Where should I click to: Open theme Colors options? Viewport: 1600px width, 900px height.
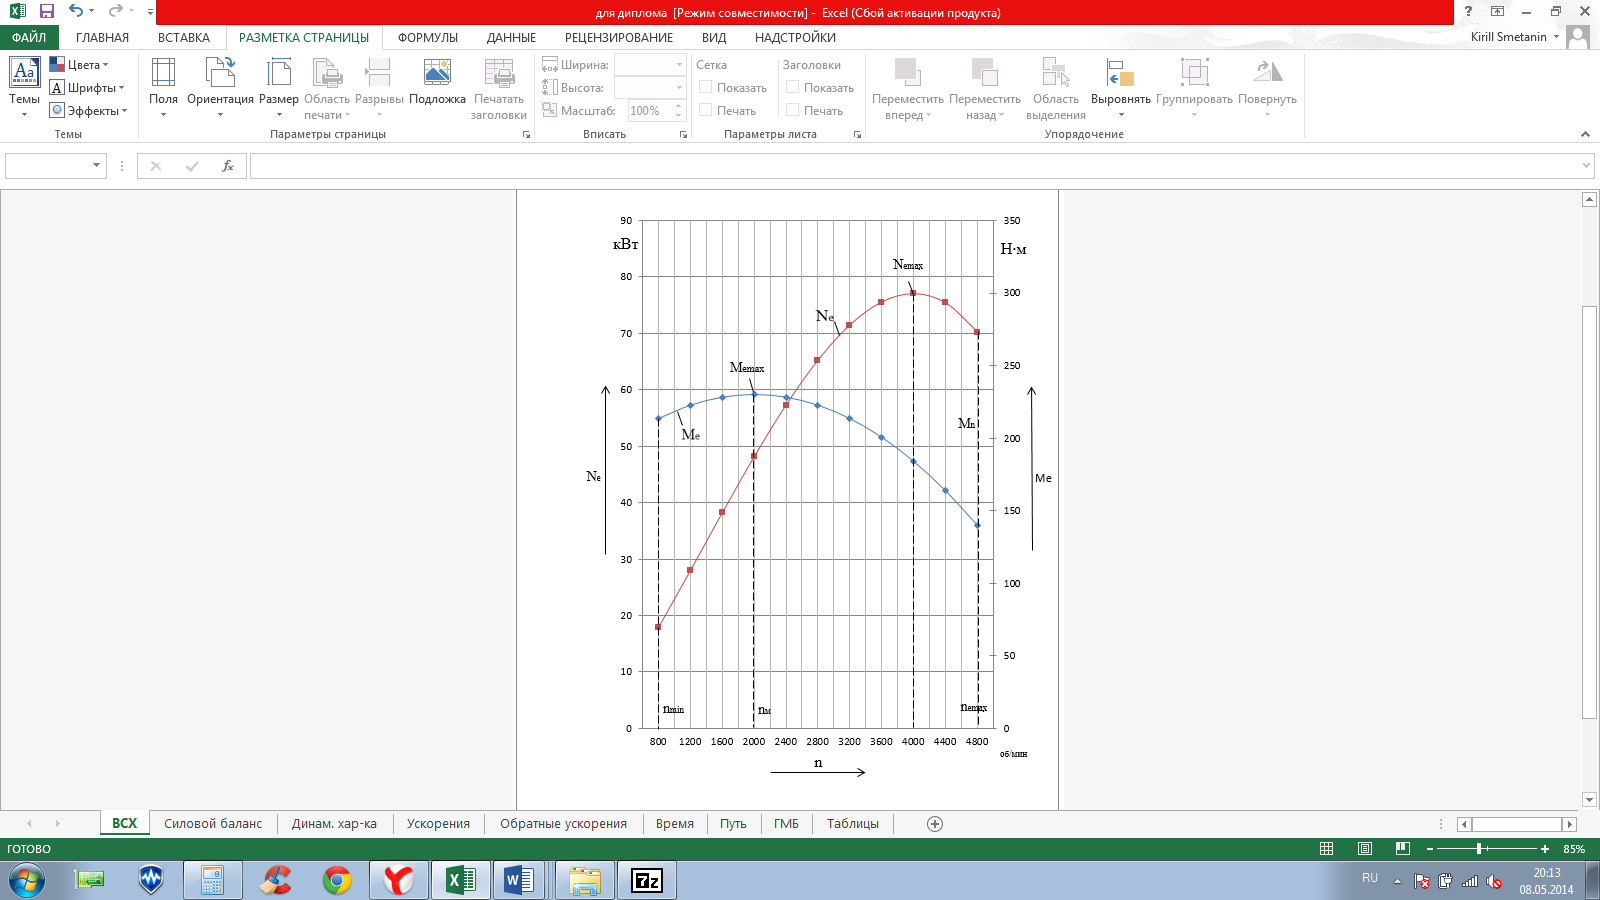pyautogui.click(x=79, y=65)
